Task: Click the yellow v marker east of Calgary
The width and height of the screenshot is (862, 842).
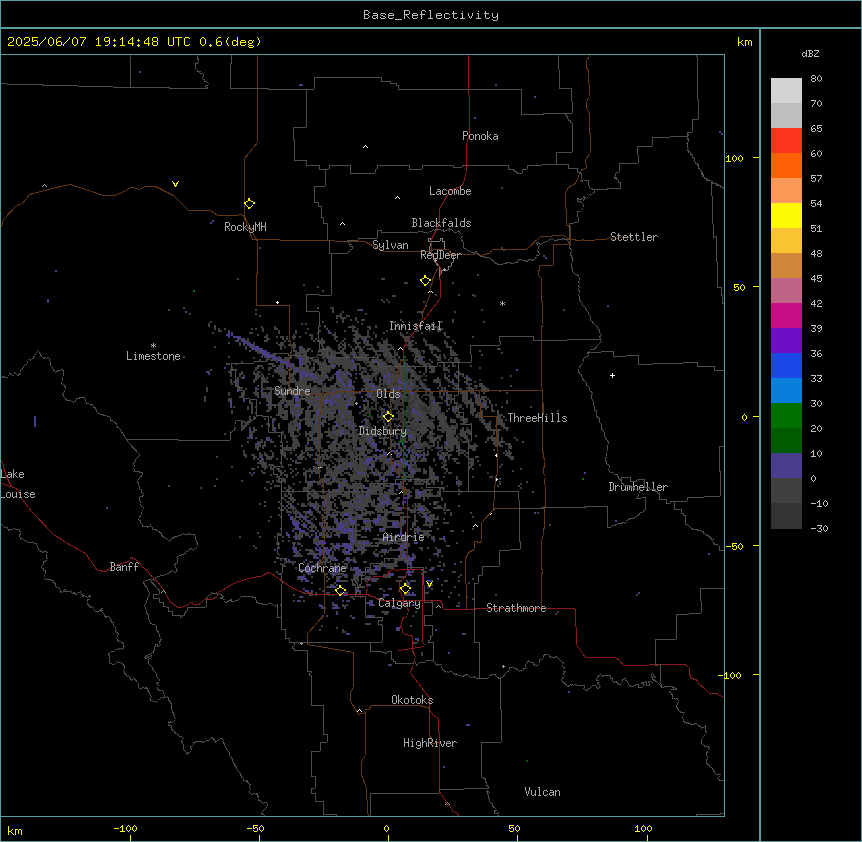Action: pyautogui.click(x=429, y=584)
